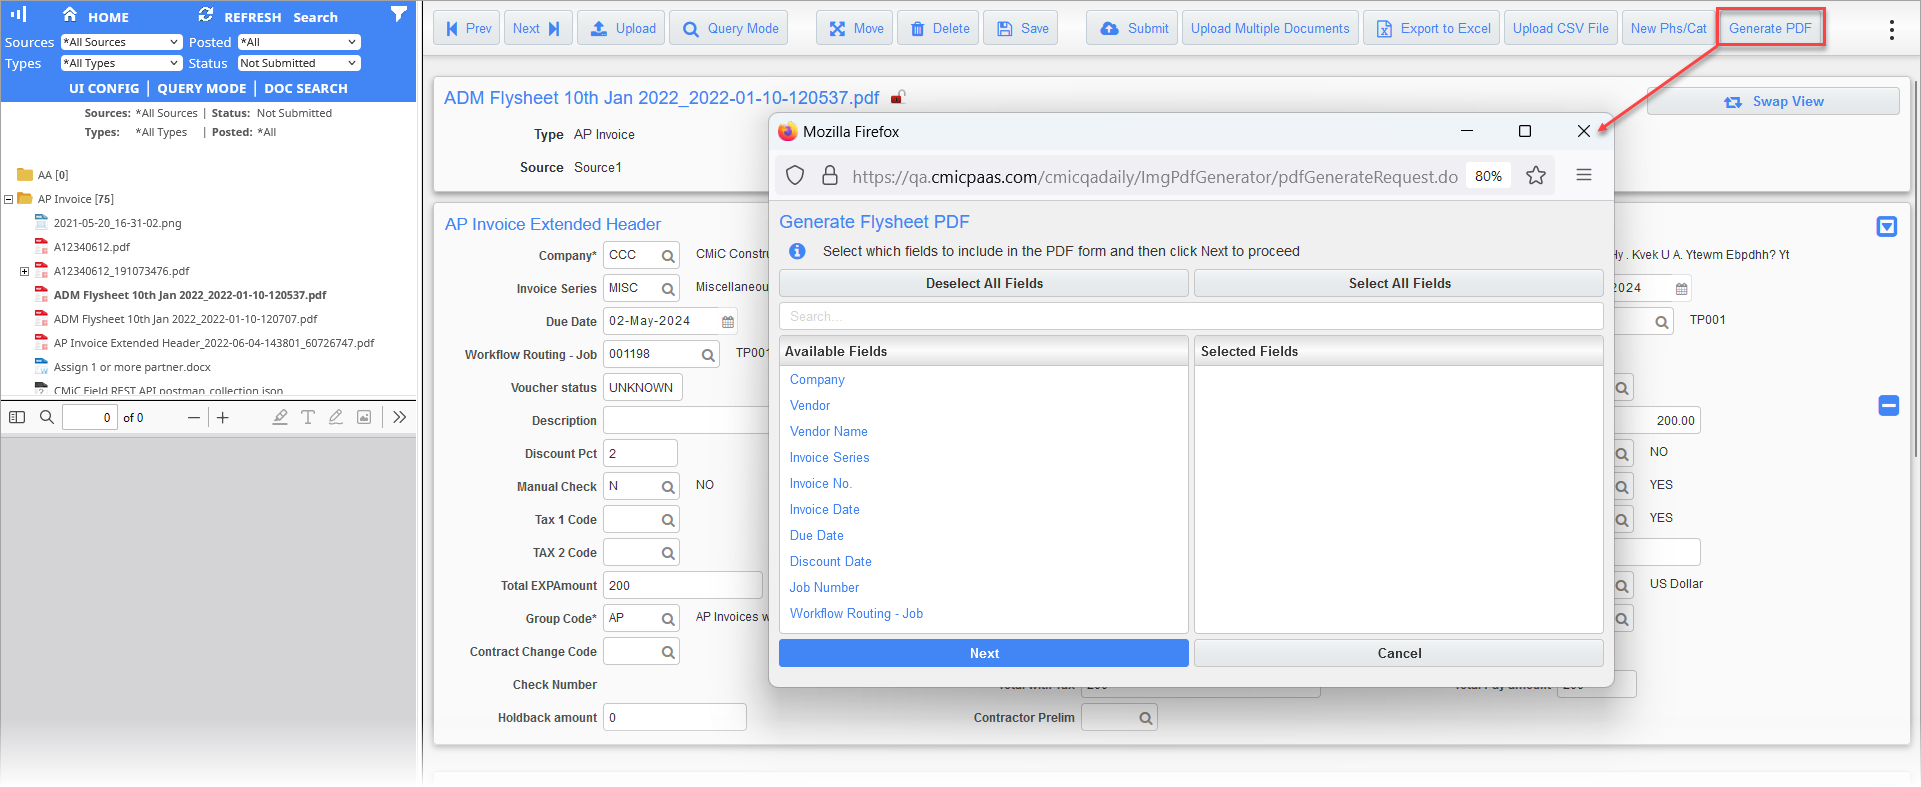Bookmark page with the star icon
Viewport: 1921px width, 787px height.
tap(1536, 176)
